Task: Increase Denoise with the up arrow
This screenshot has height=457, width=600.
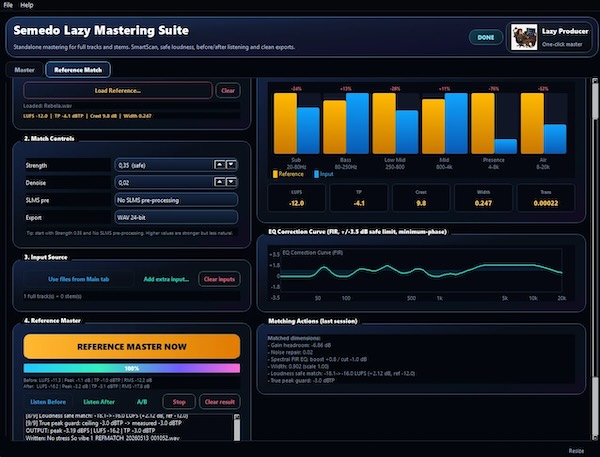Action: 219,182
